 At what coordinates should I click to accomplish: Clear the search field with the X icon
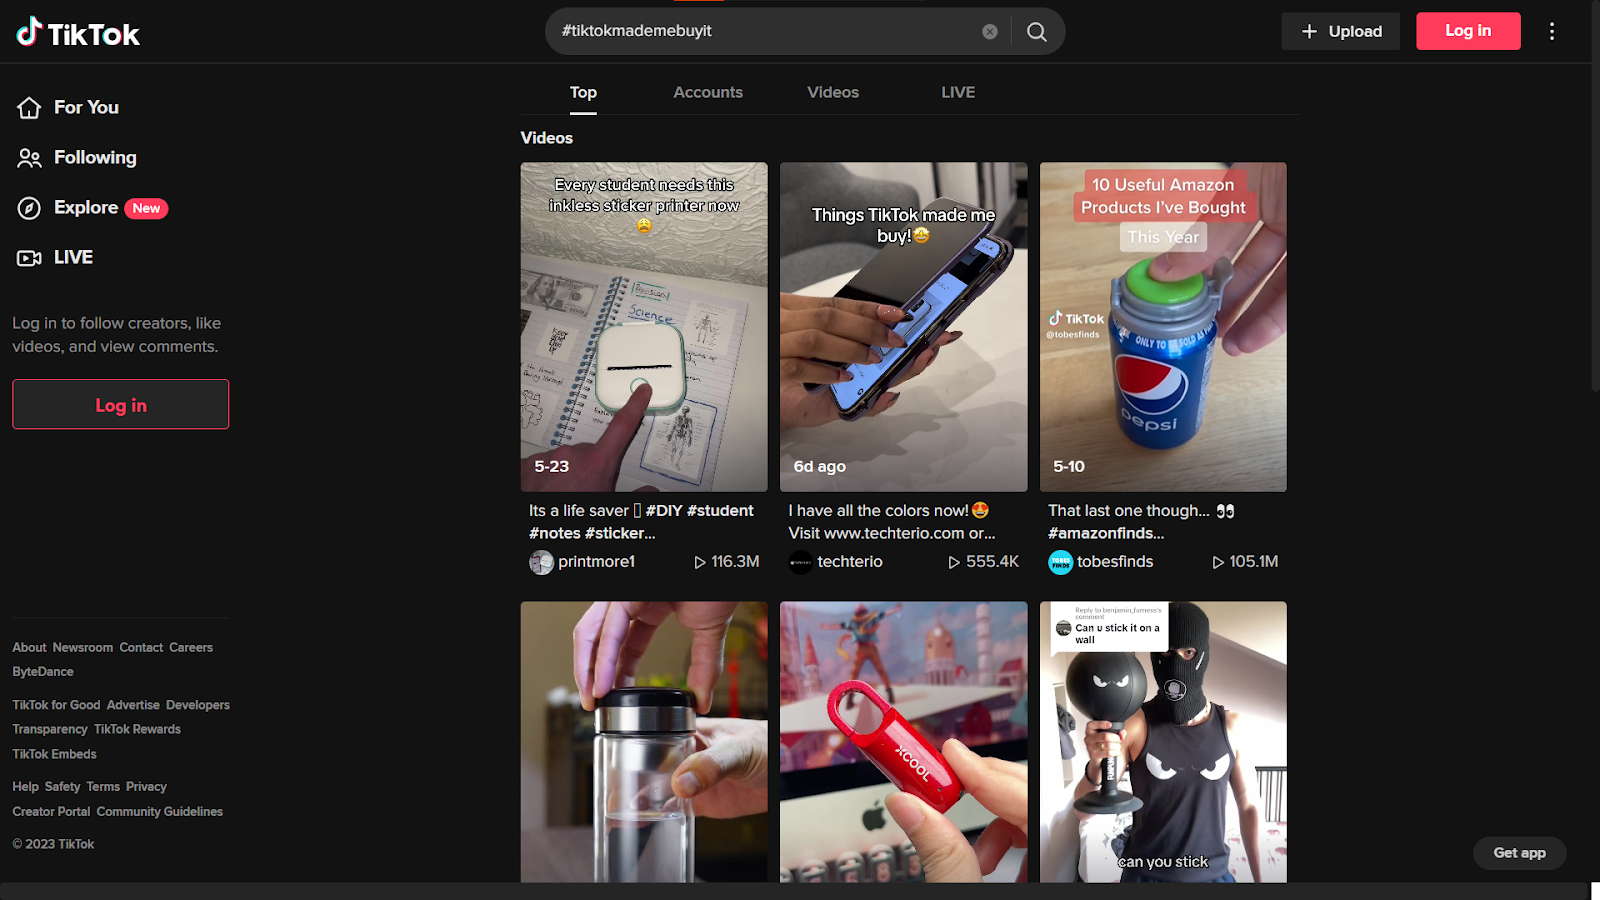pyautogui.click(x=990, y=32)
